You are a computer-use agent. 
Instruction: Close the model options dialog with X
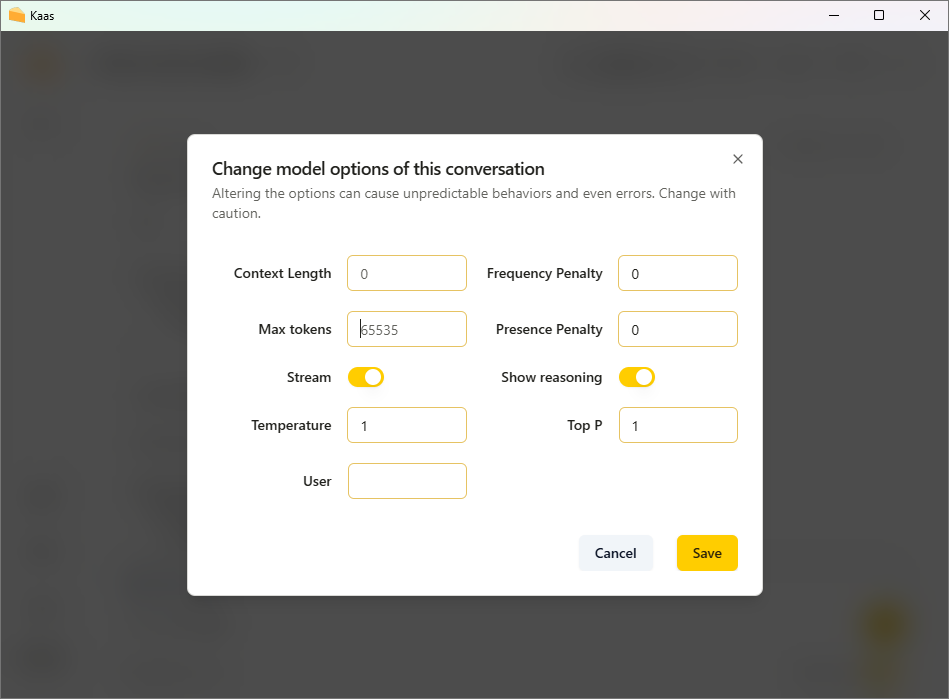pos(738,159)
